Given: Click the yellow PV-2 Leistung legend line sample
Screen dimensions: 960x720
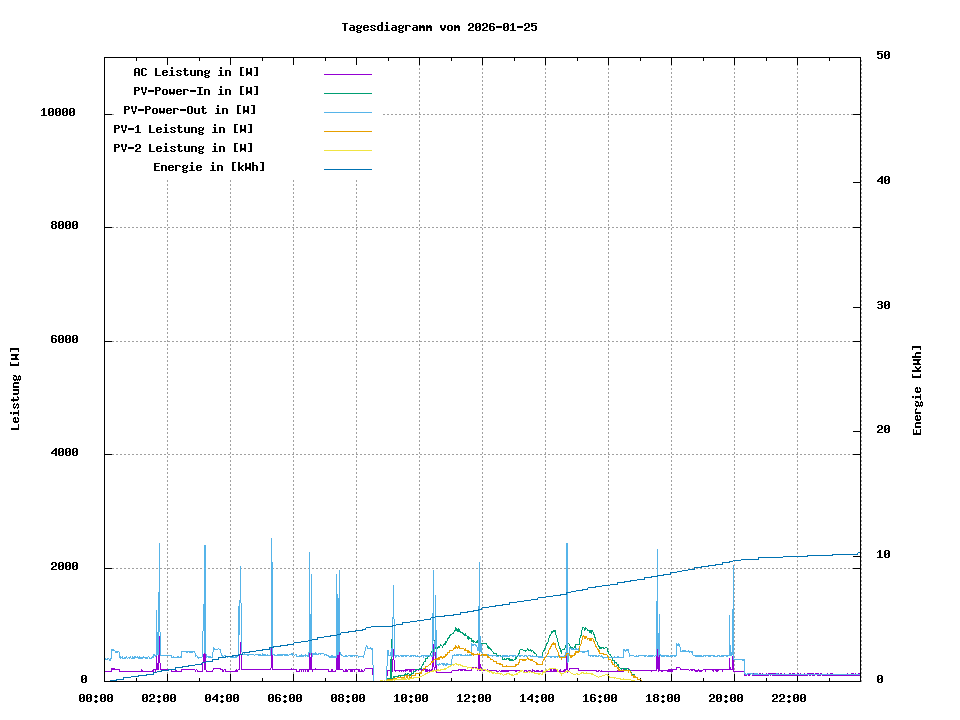Looking at the screenshot, I should click(347, 150).
